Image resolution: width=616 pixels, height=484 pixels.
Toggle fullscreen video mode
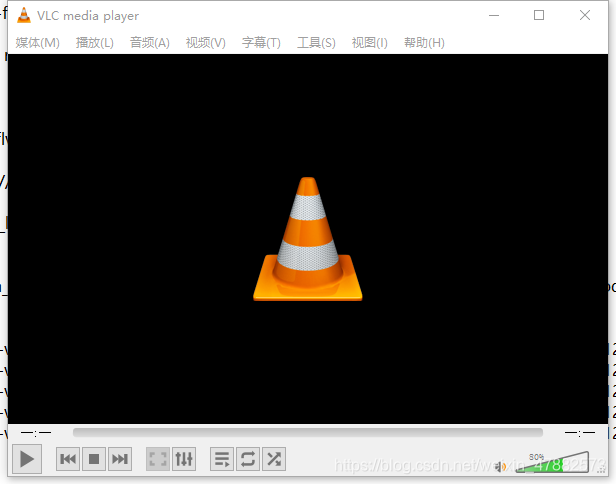(158, 458)
